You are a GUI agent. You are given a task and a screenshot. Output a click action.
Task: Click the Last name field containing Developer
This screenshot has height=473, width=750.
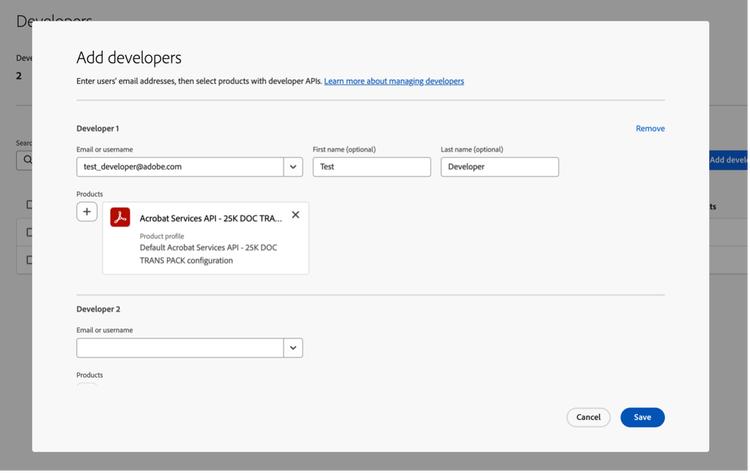coord(500,167)
